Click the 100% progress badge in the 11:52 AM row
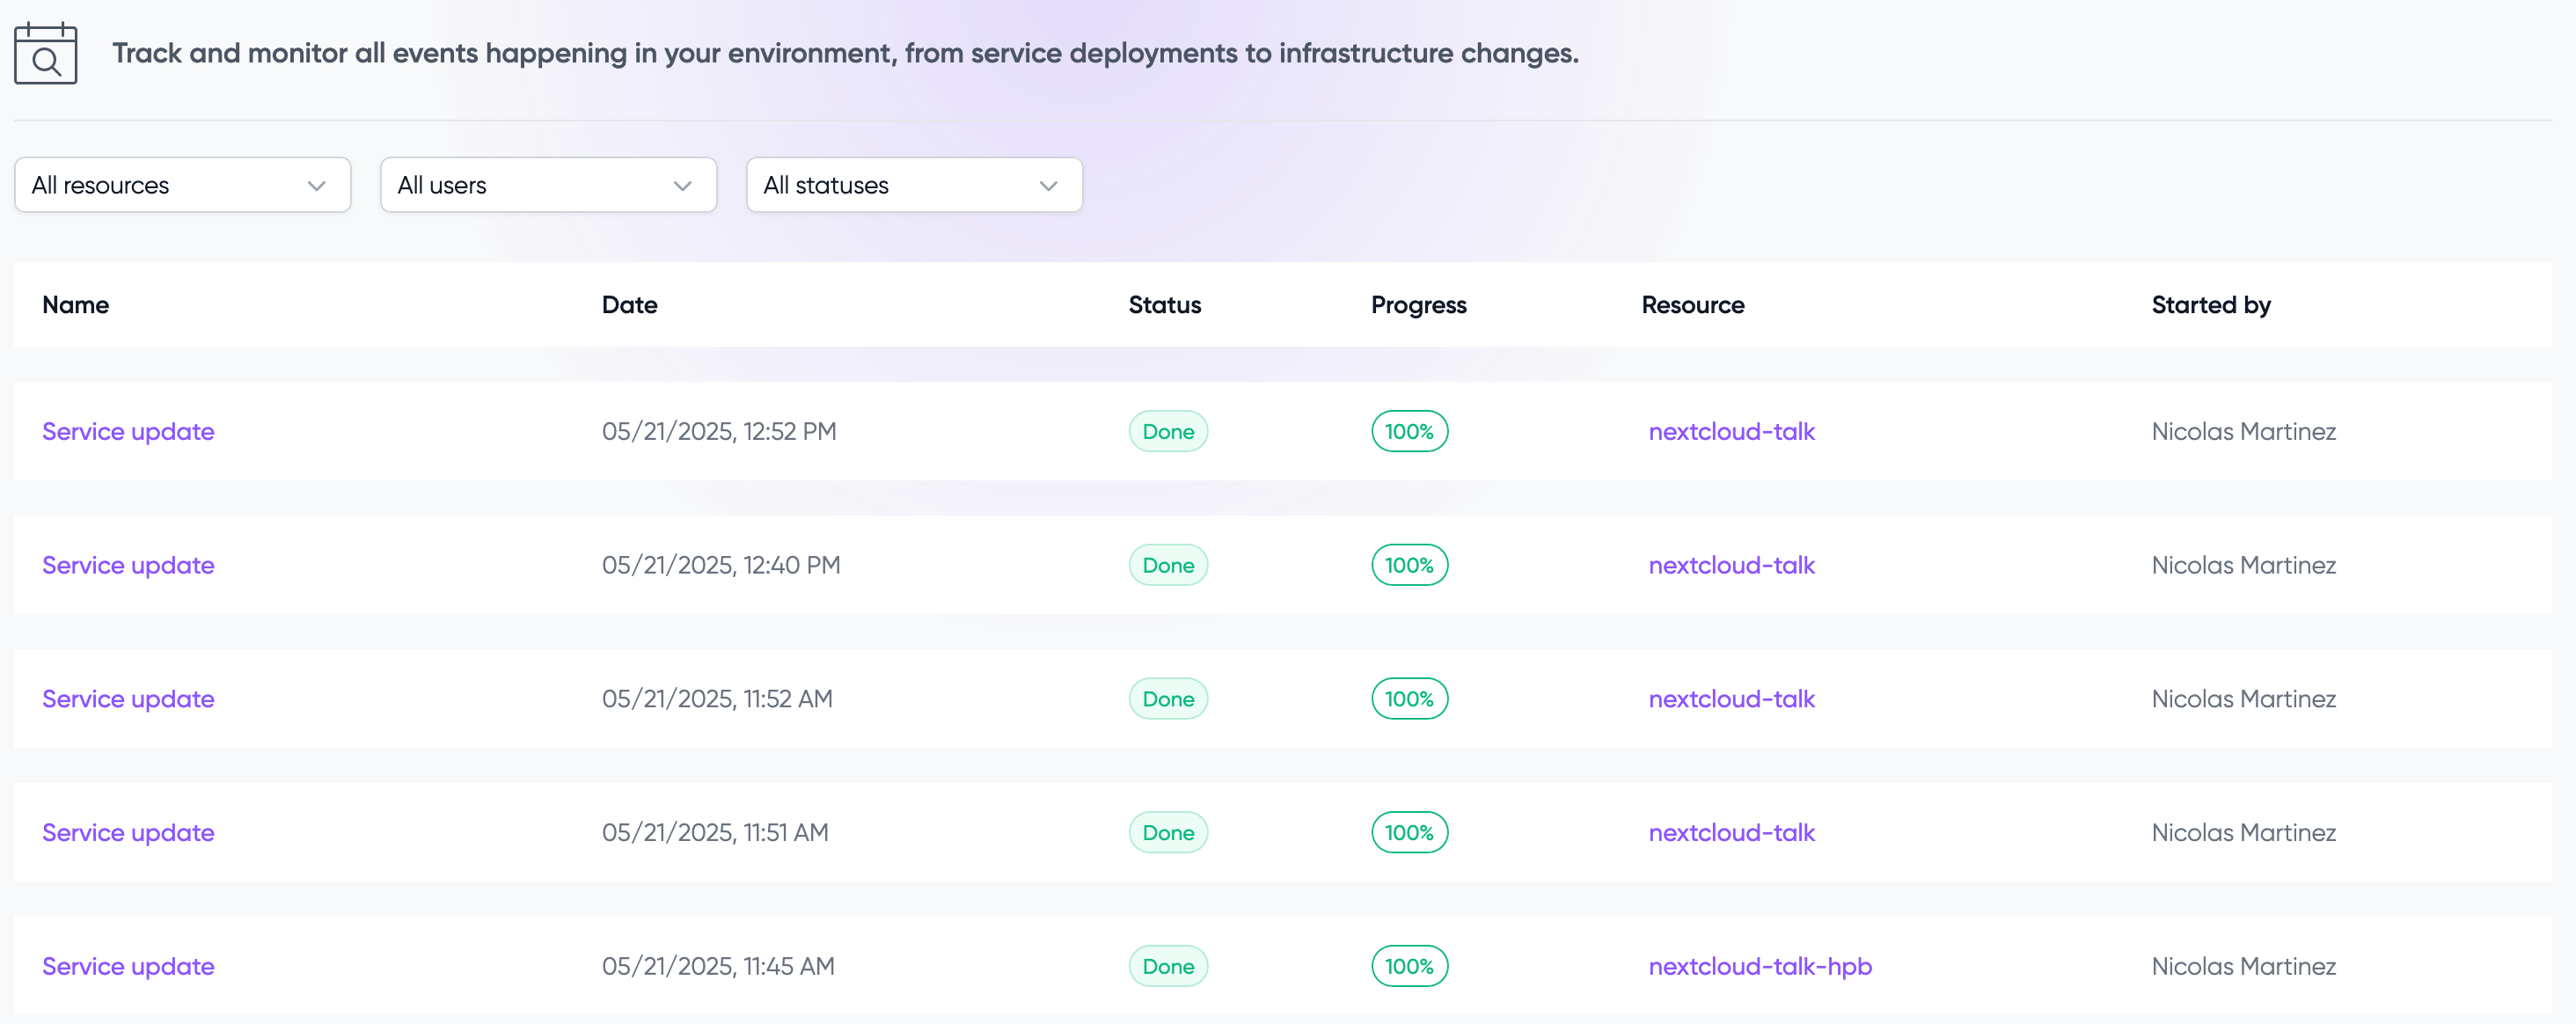The height and width of the screenshot is (1024, 2576). point(1408,699)
